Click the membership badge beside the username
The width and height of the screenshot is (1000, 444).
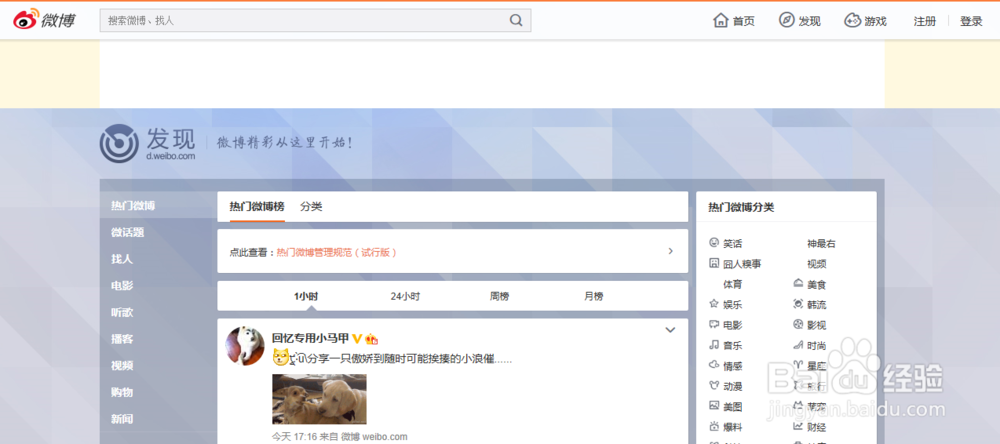click(372, 339)
